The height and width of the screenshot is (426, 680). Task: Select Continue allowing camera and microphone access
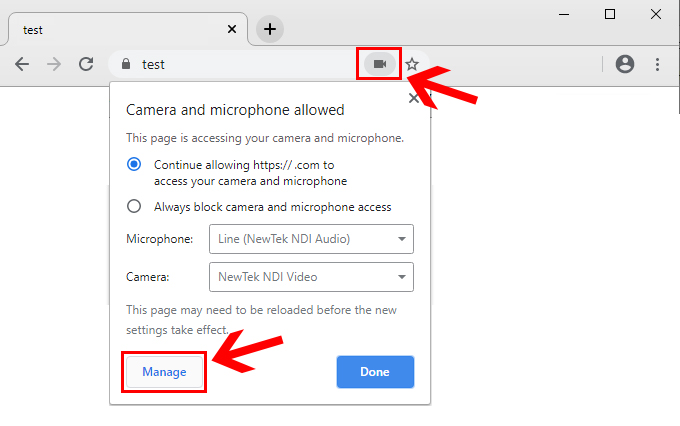tap(134, 165)
